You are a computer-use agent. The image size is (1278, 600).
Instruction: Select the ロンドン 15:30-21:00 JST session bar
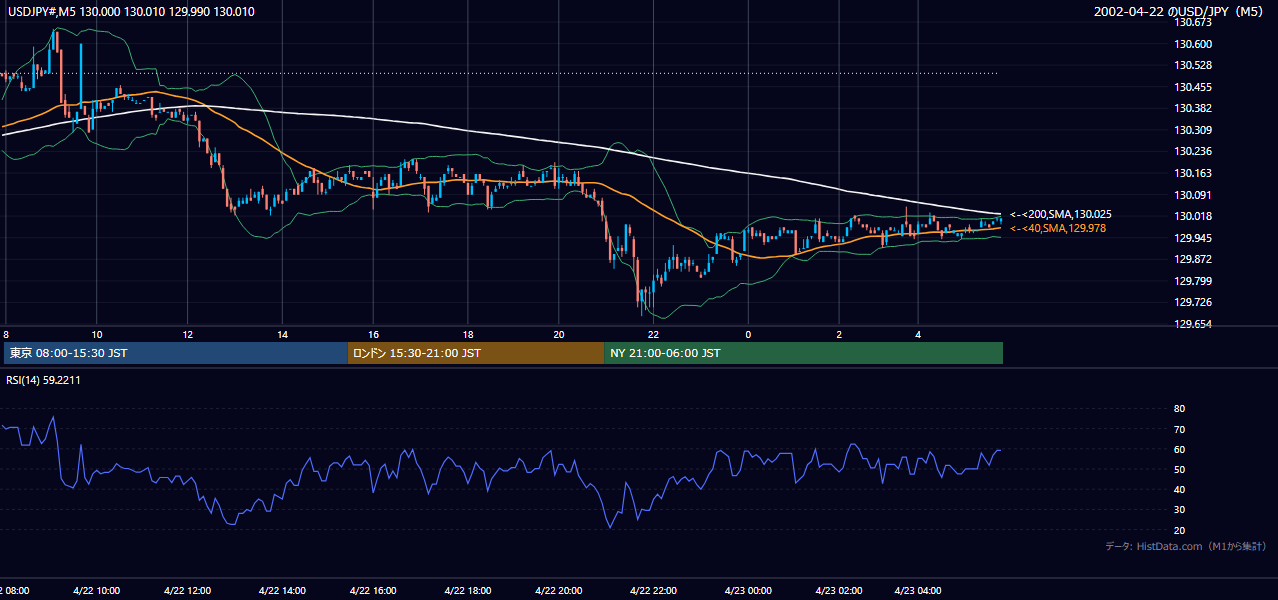tap(475, 353)
